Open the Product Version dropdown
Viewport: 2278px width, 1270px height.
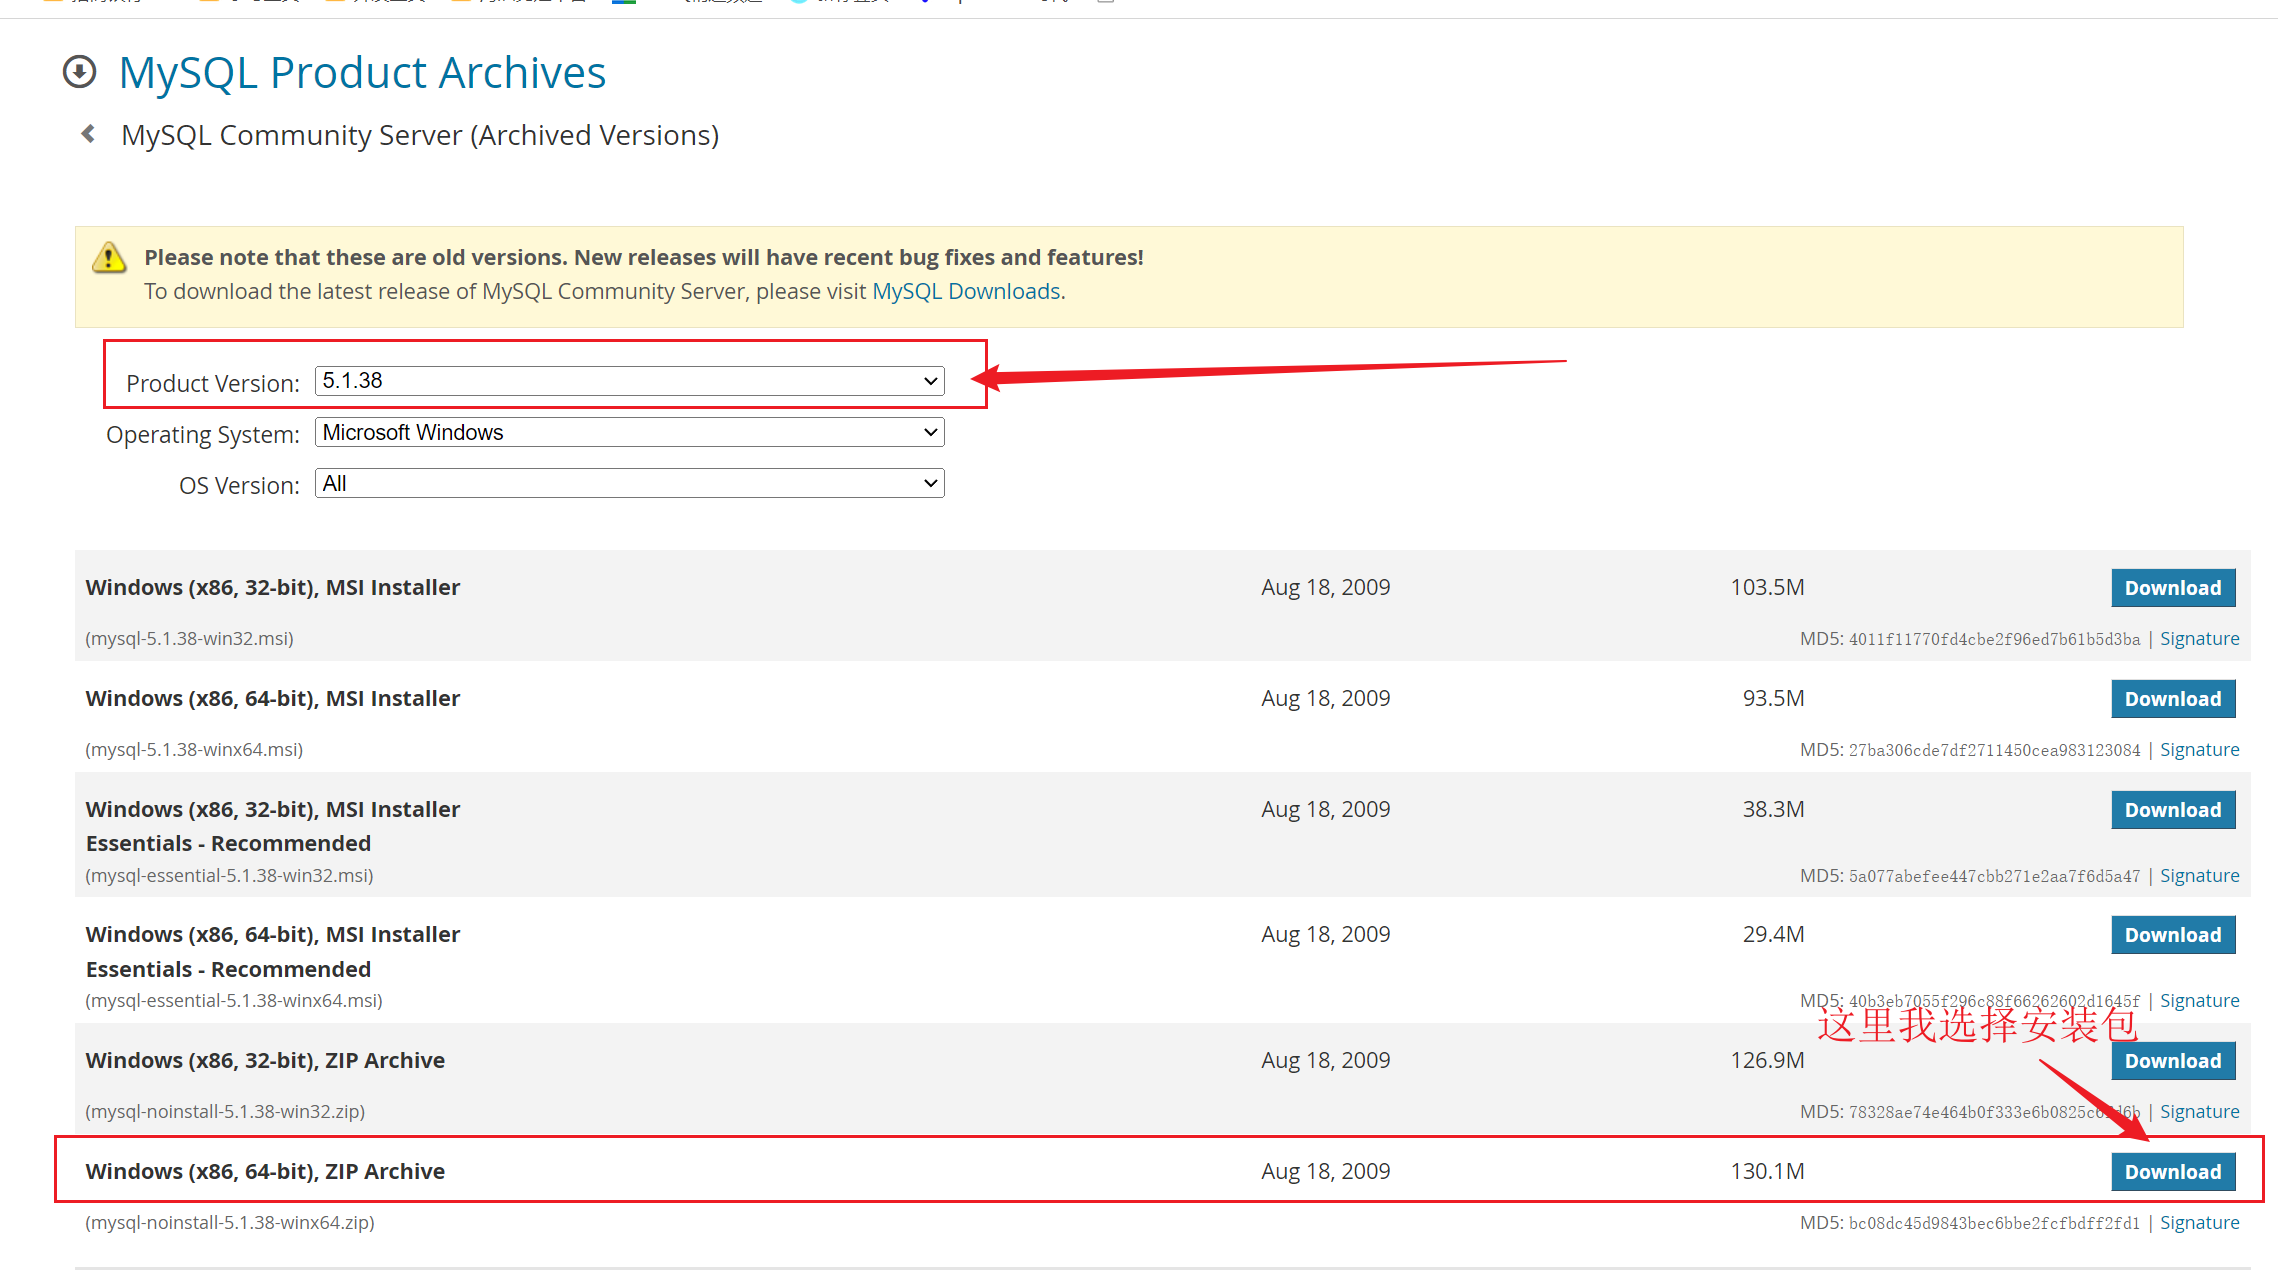629,381
